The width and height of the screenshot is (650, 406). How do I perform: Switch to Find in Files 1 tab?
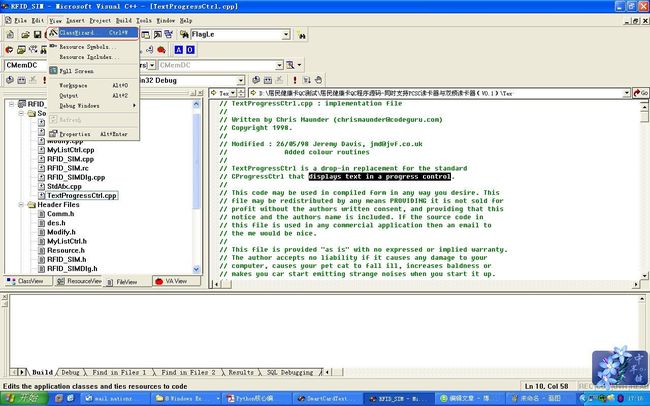119,372
